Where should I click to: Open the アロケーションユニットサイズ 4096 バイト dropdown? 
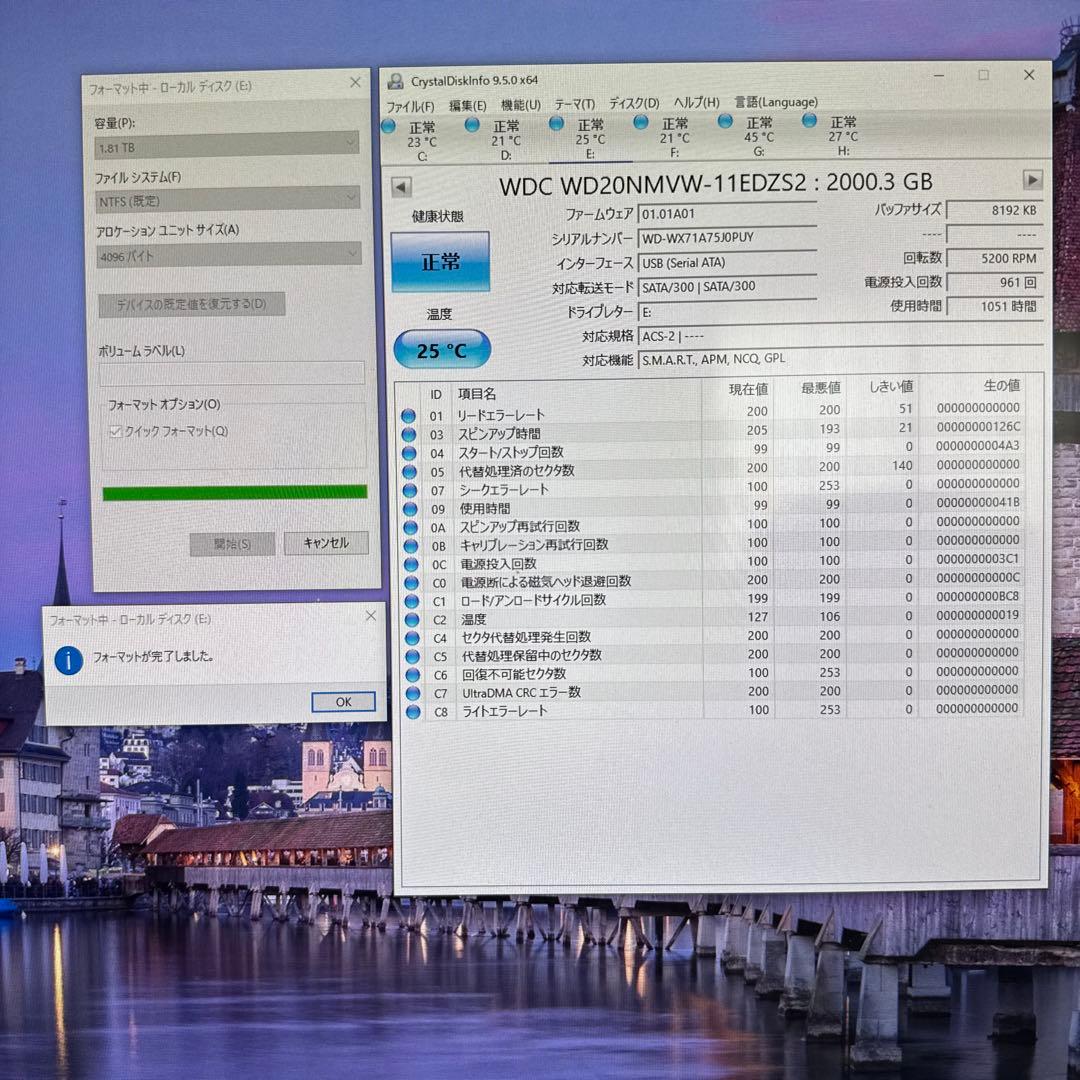229,255
